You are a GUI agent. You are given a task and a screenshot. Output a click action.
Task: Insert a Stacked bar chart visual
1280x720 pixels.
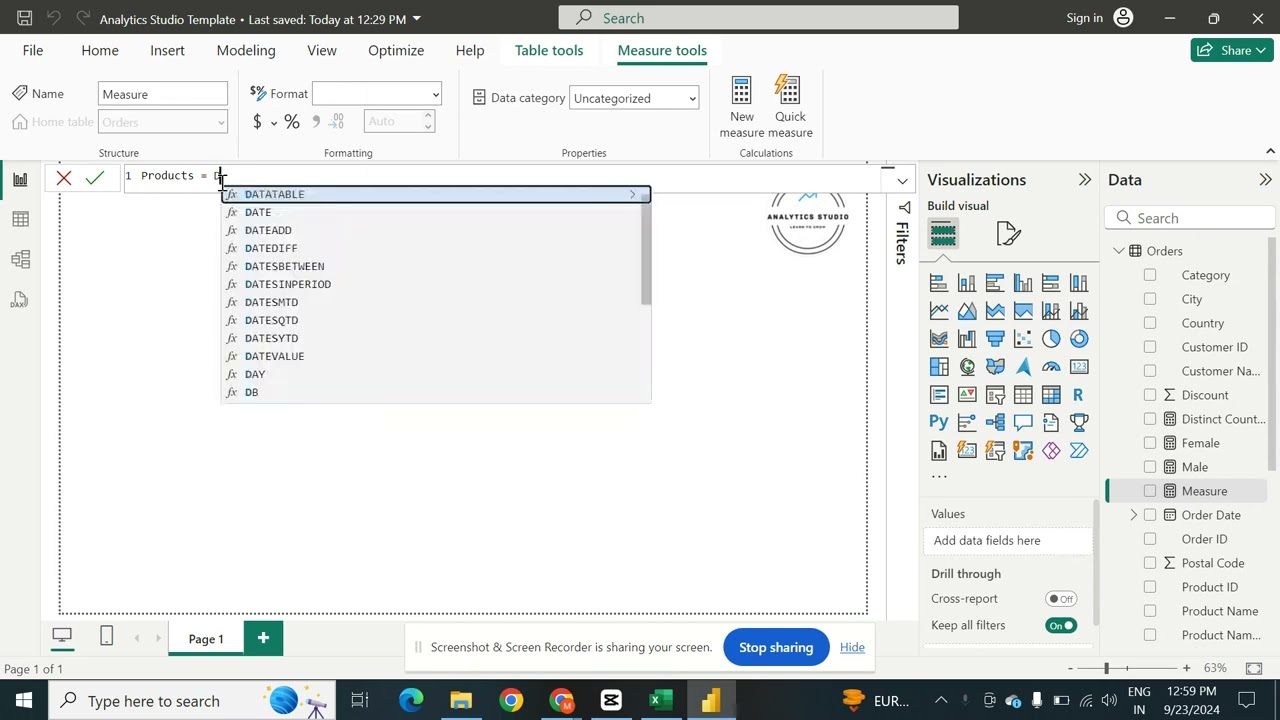click(939, 283)
